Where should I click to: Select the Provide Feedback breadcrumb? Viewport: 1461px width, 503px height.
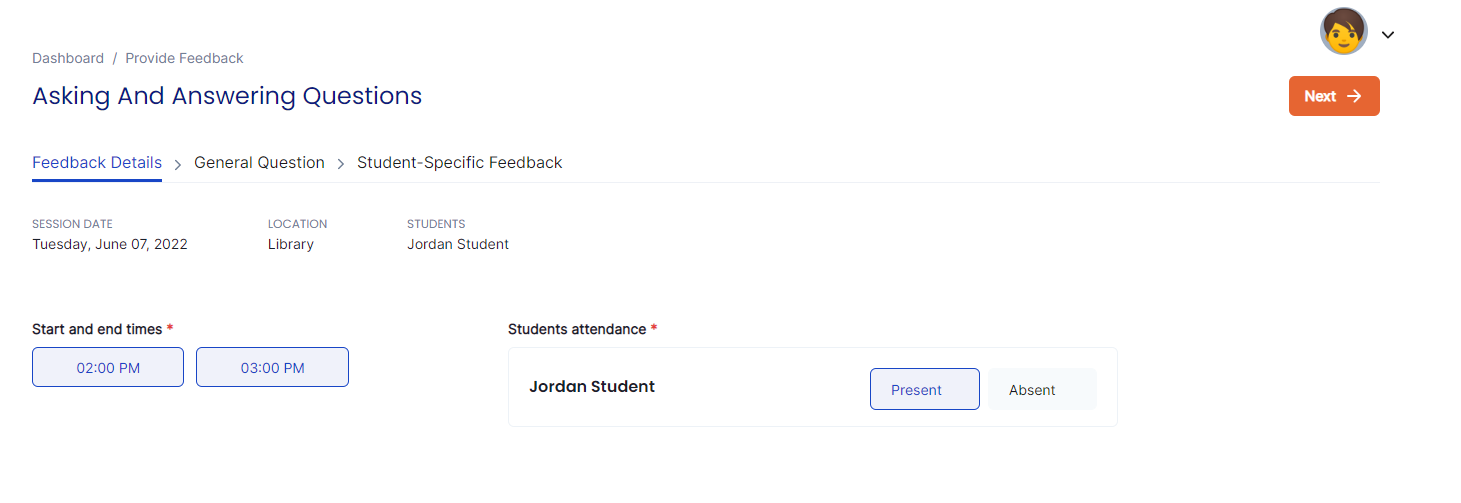coord(184,58)
